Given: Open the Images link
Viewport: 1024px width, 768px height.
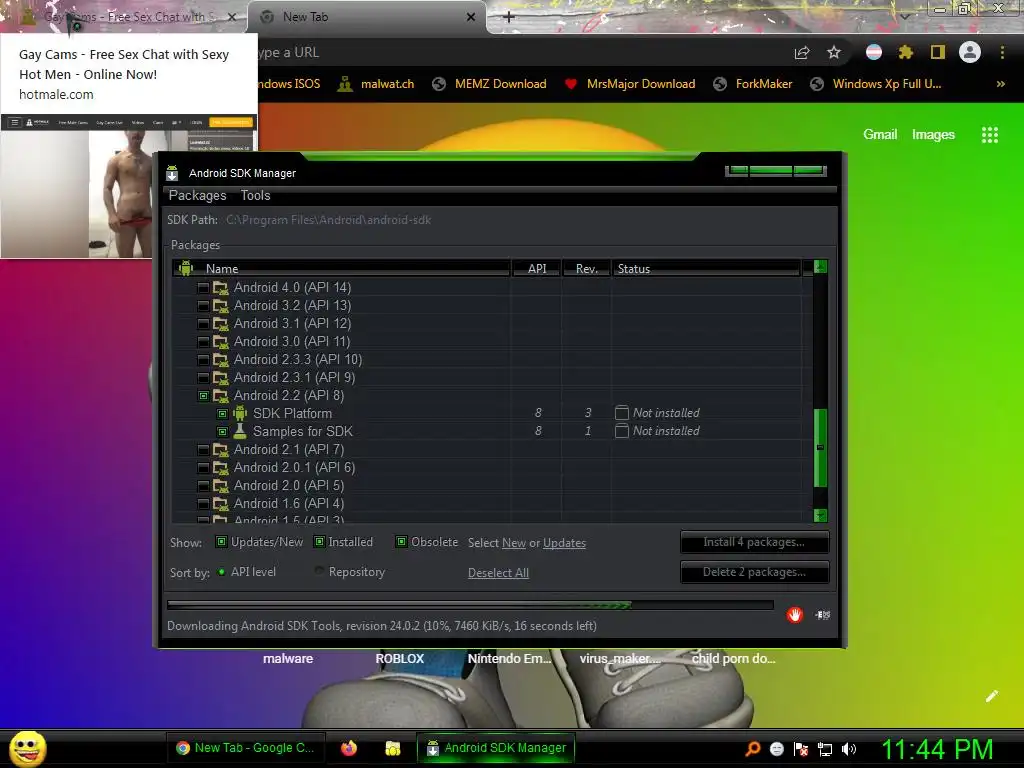Looking at the screenshot, I should (933, 135).
